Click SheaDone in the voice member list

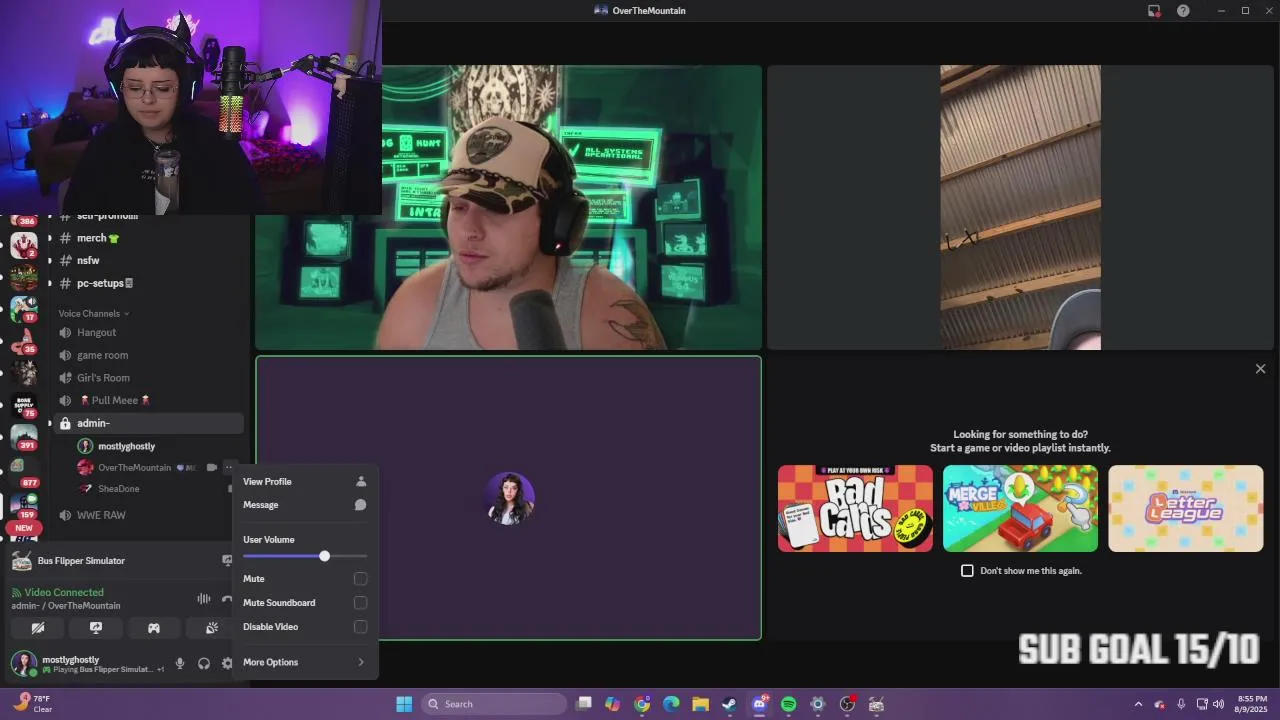[x=118, y=489]
